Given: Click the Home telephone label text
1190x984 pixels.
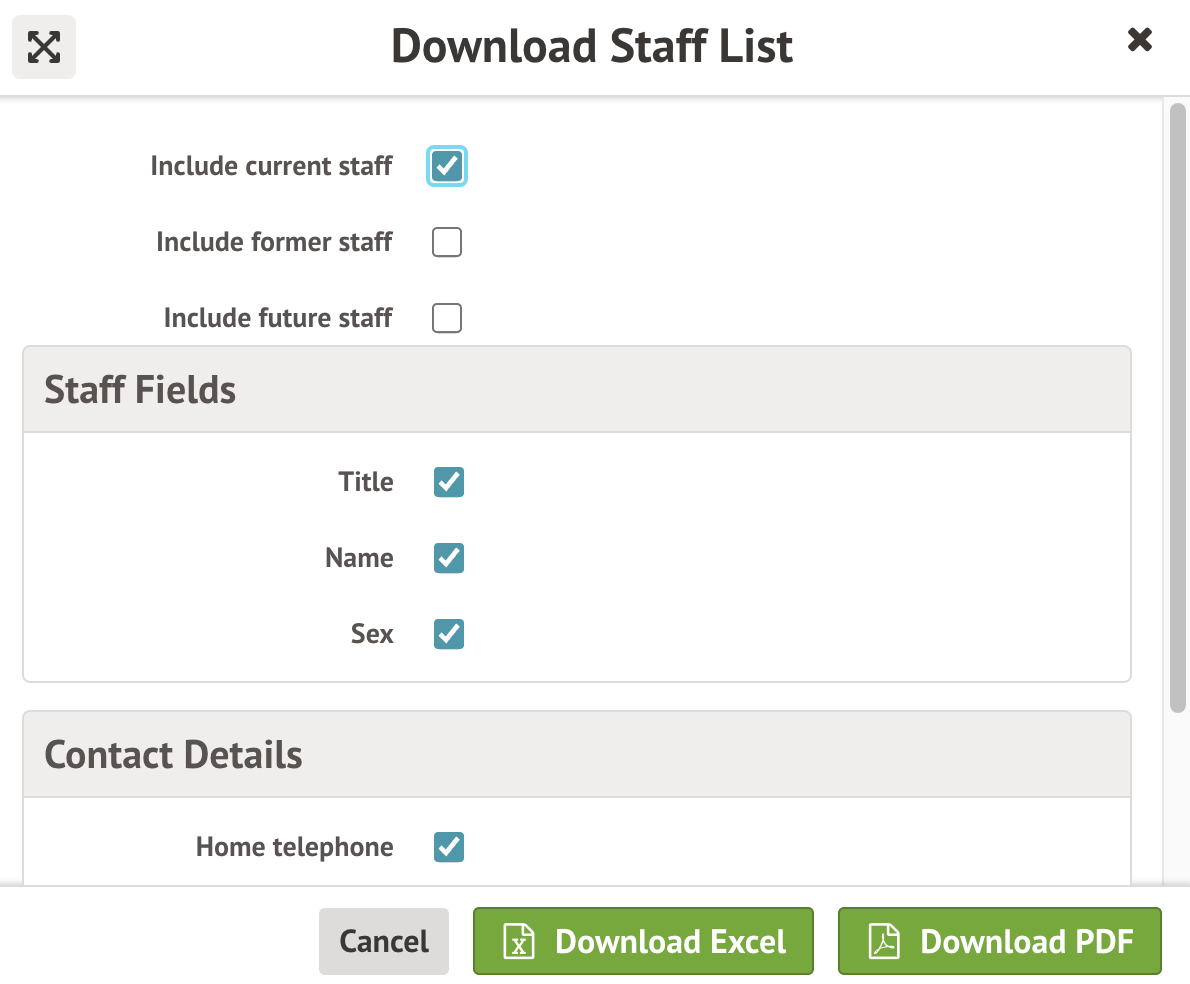Looking at the screenshot, I should click(x=294, y=848).
